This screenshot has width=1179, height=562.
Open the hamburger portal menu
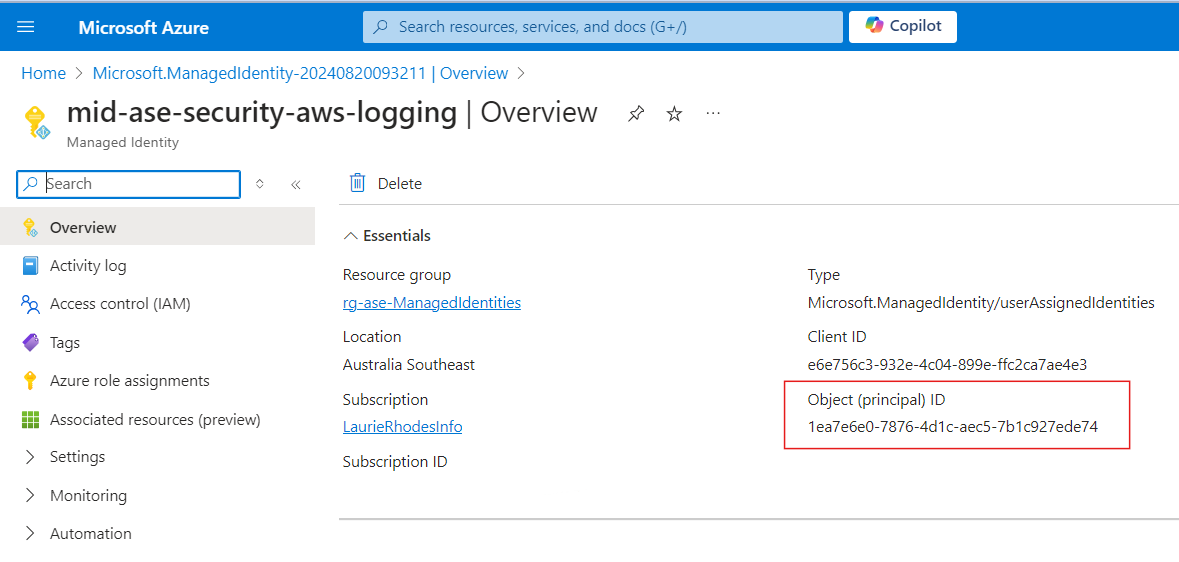coord(26,27)
